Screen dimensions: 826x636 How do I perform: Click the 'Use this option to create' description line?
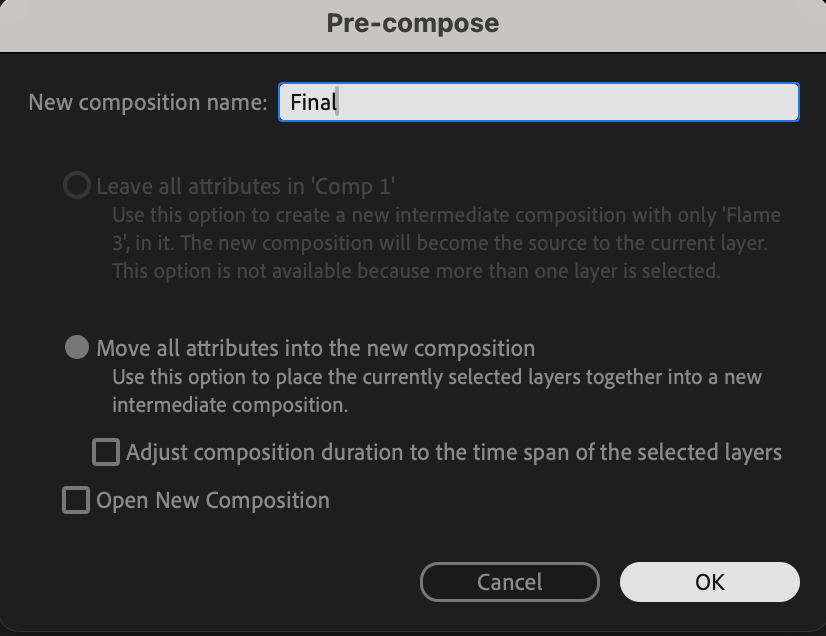446,215
